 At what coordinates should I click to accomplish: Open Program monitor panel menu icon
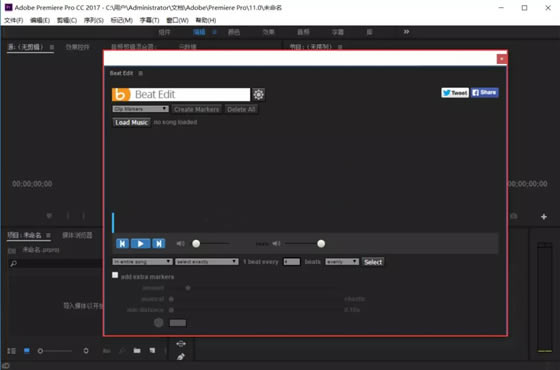tap(340, 47)
